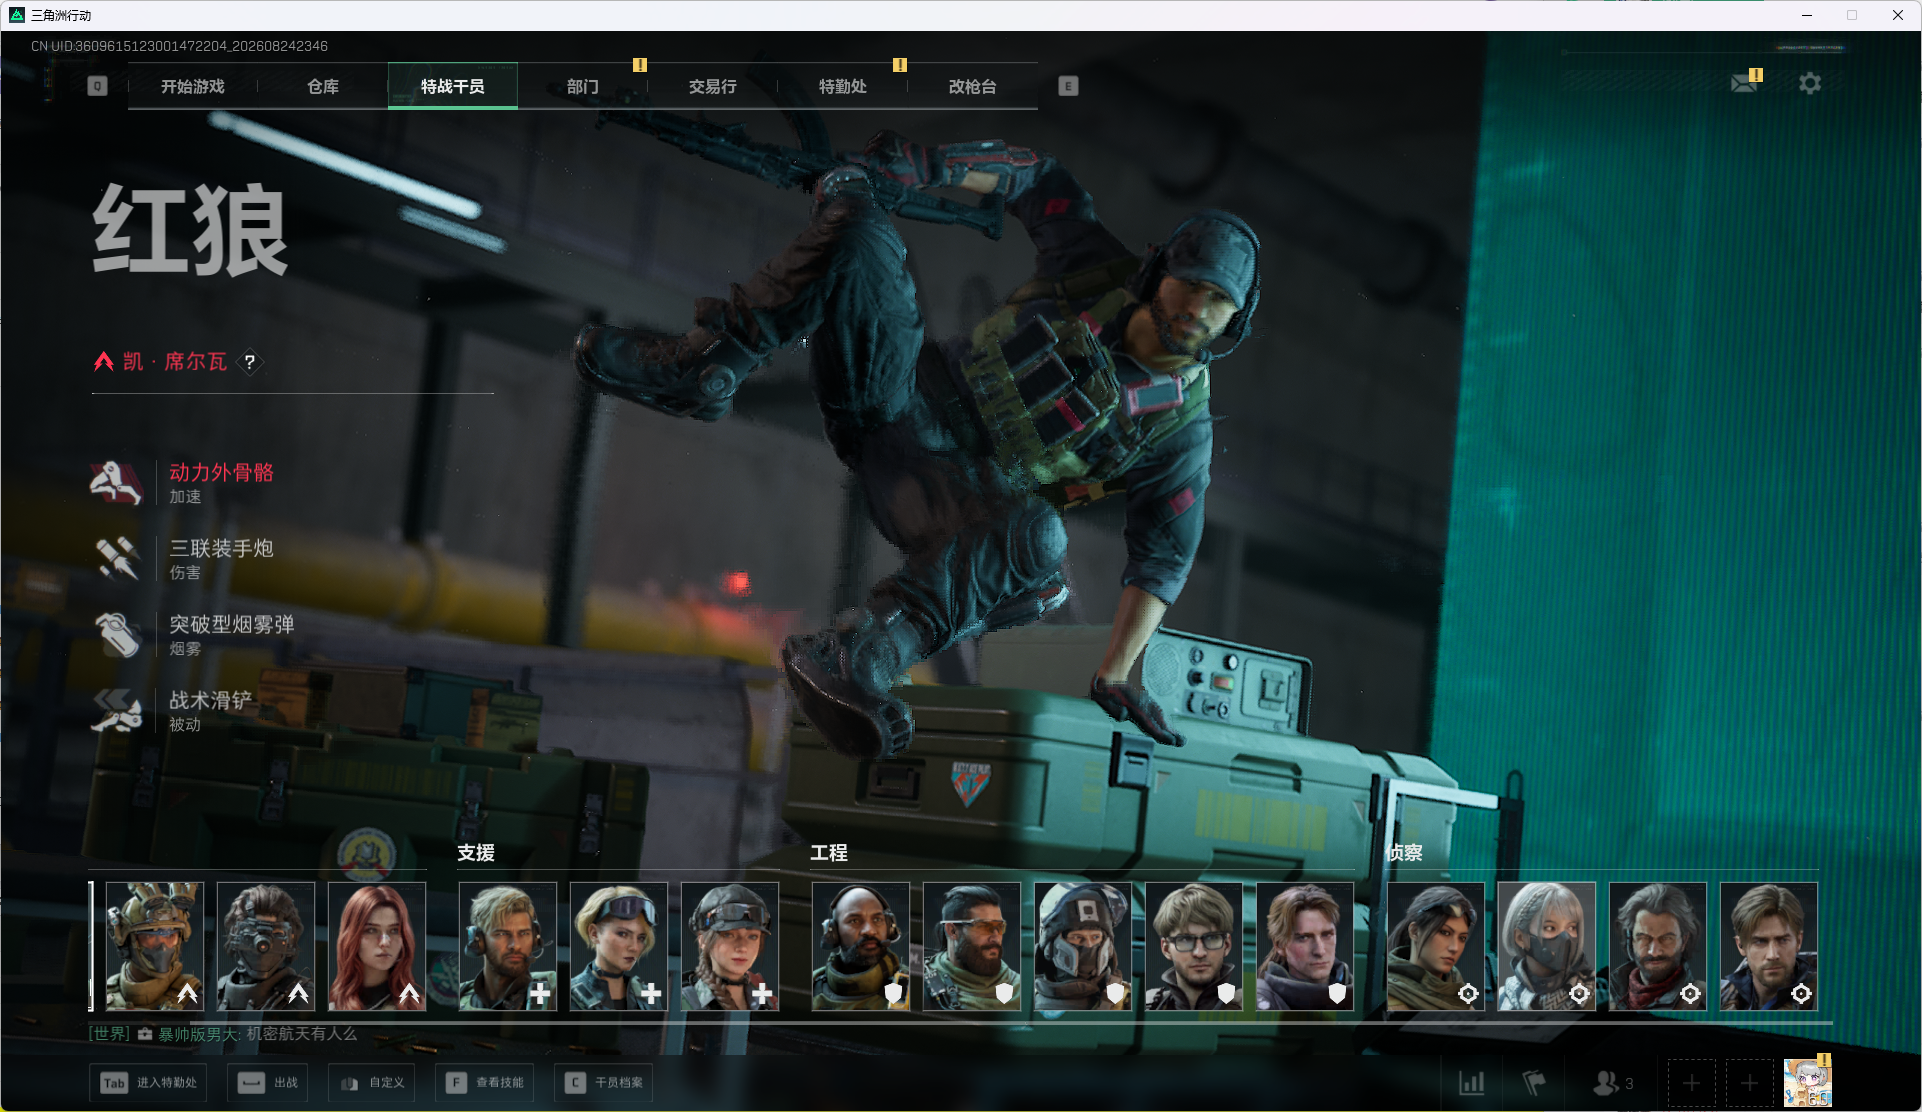The height and width of the screenshot is (1112, 1922).
Task: Select the 战术滑铲 passive skill
Action: tap(172, 710)
